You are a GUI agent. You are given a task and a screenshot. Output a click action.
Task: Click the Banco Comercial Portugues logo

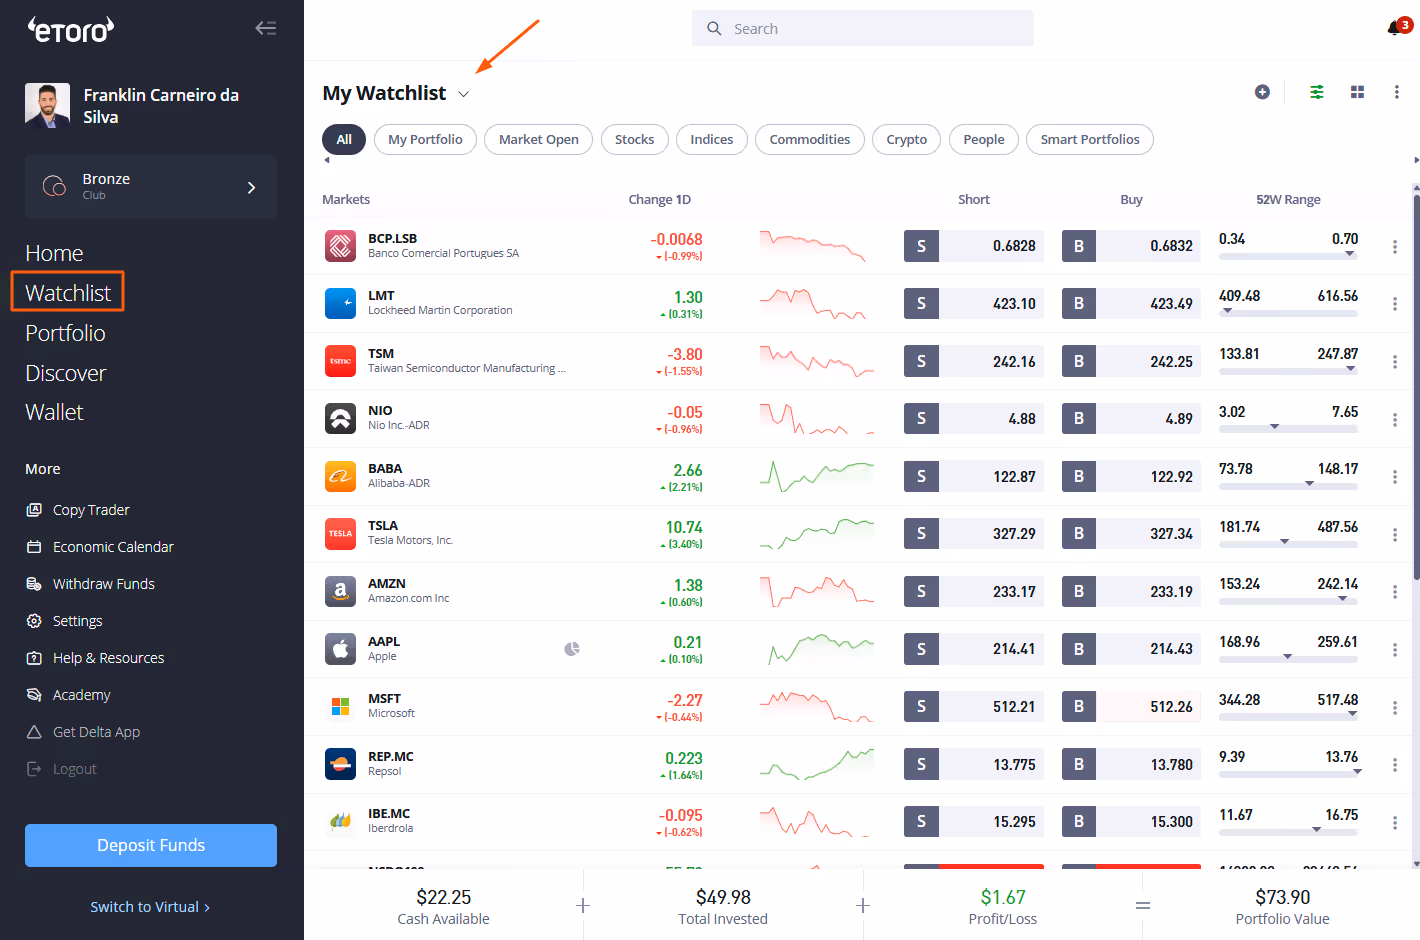[x=340, y=246]
